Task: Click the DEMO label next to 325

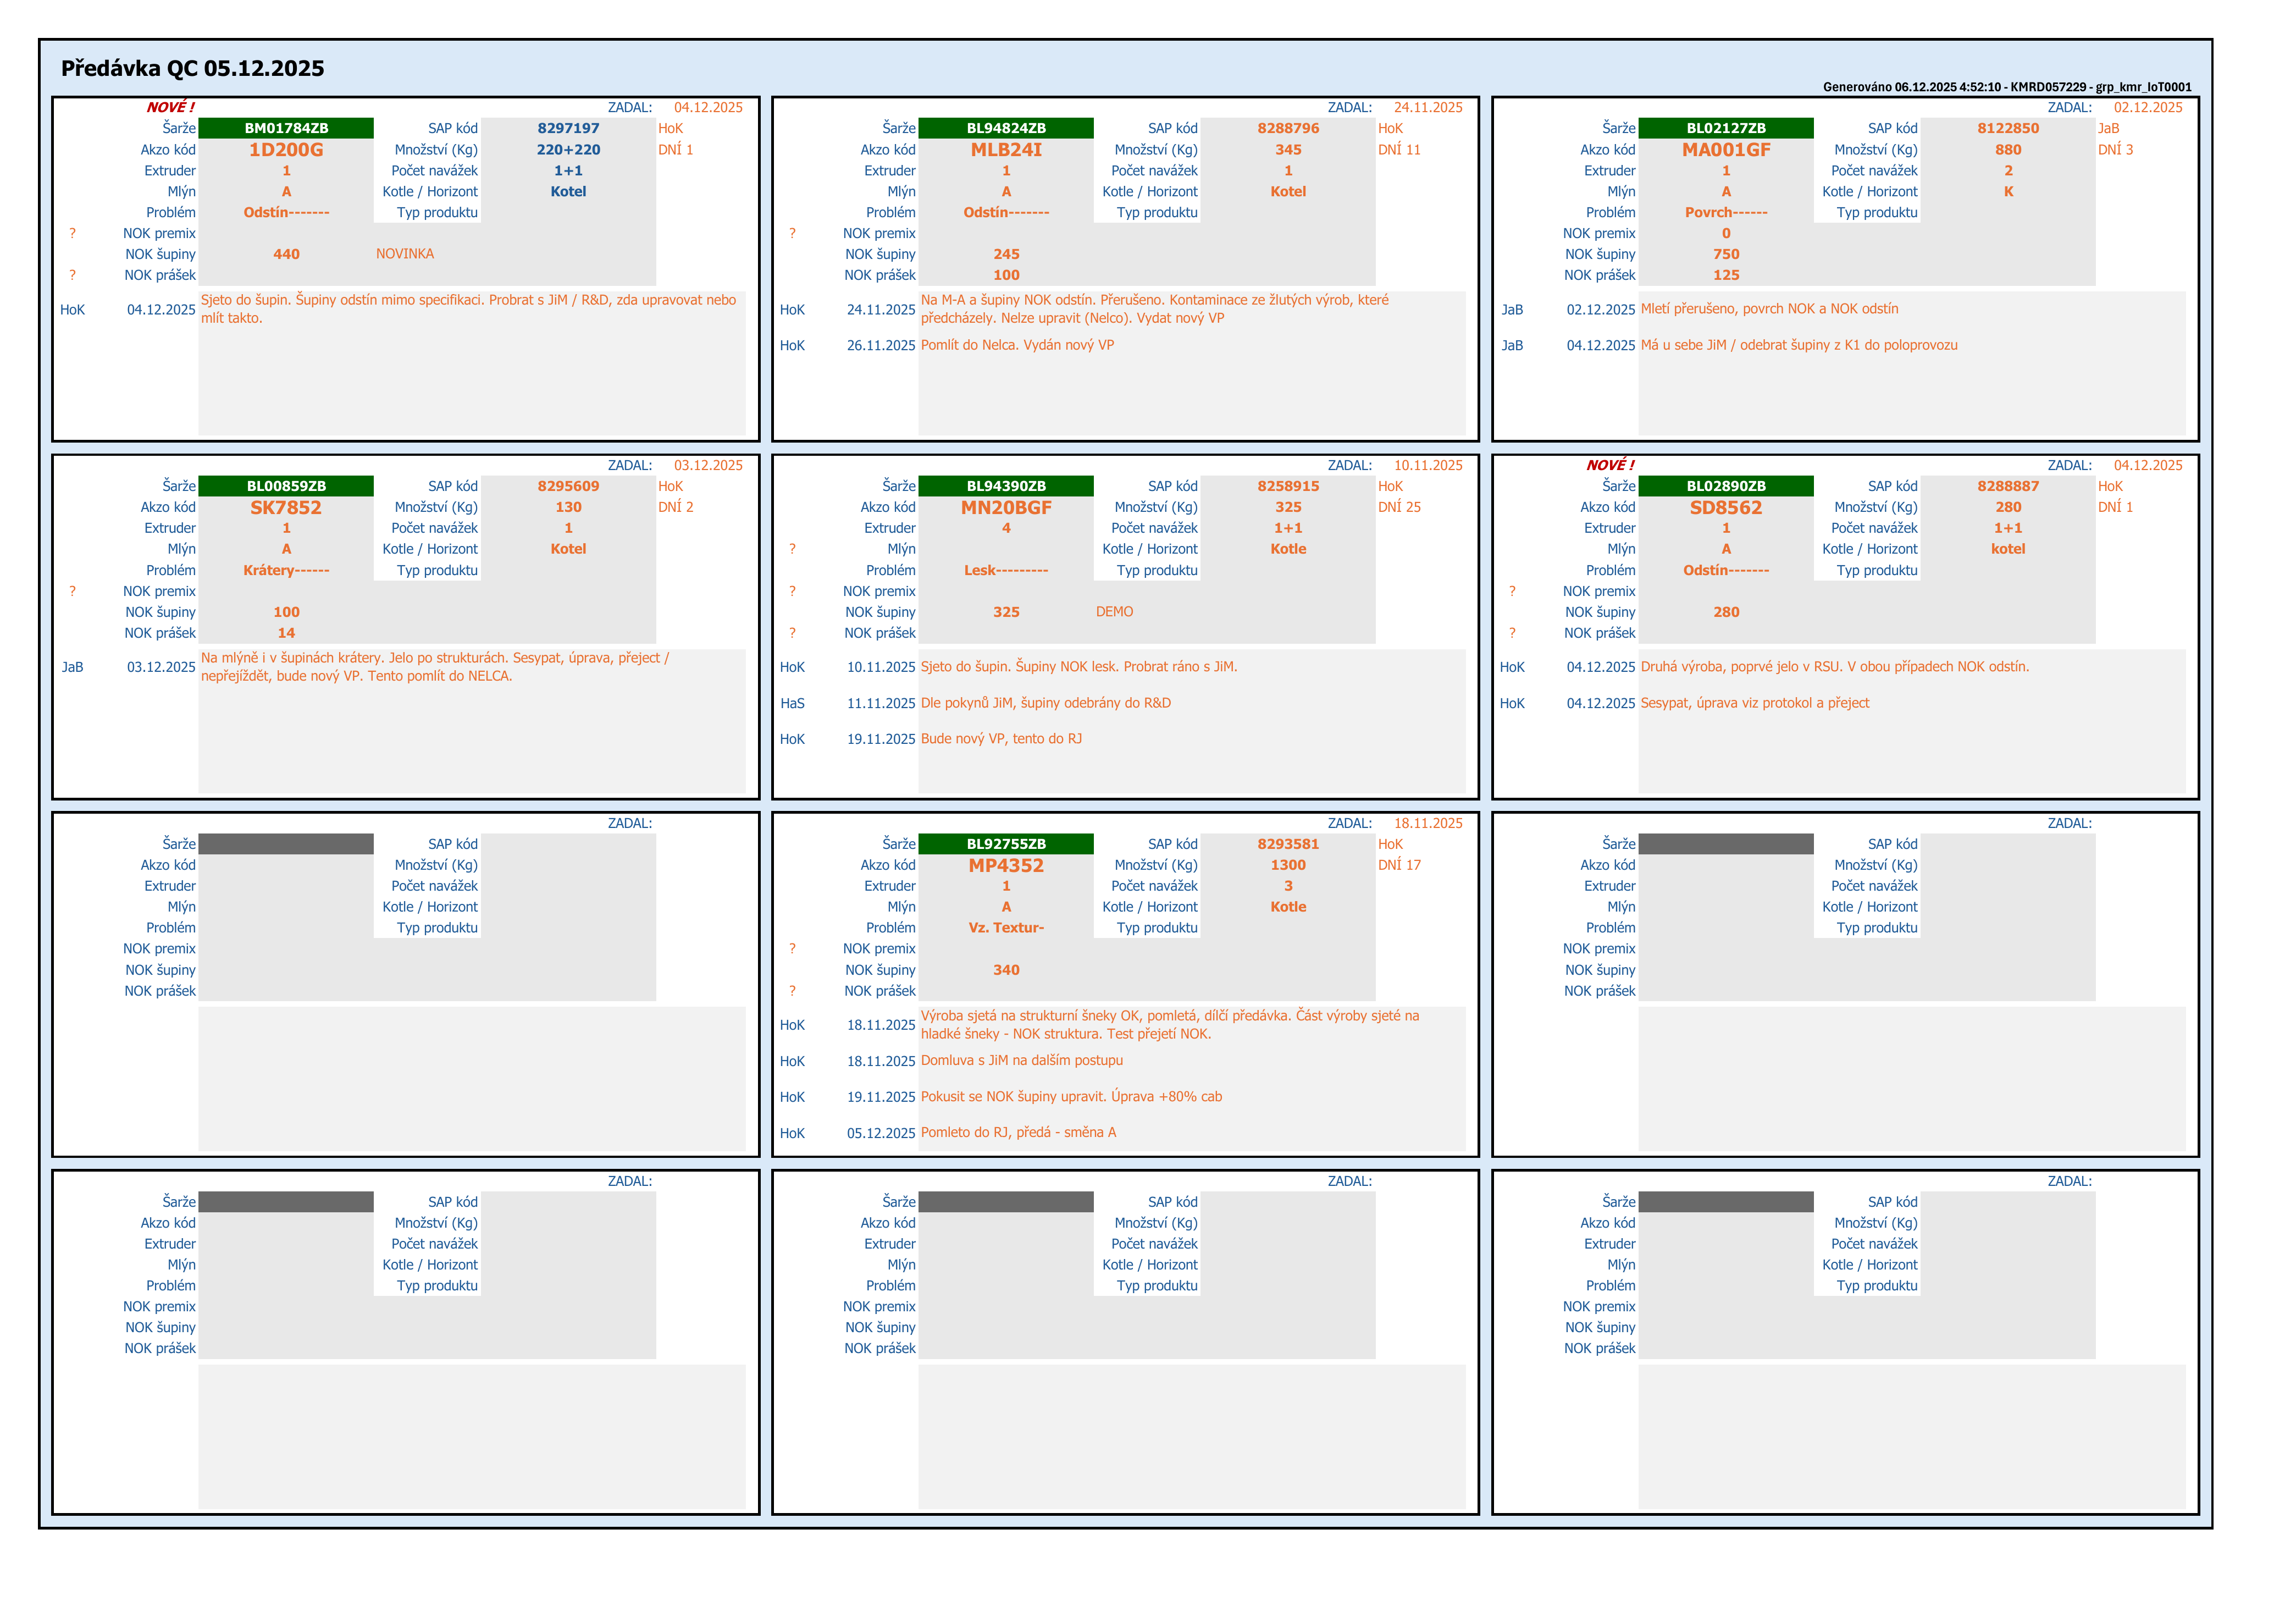Action: pos(1114,612)
